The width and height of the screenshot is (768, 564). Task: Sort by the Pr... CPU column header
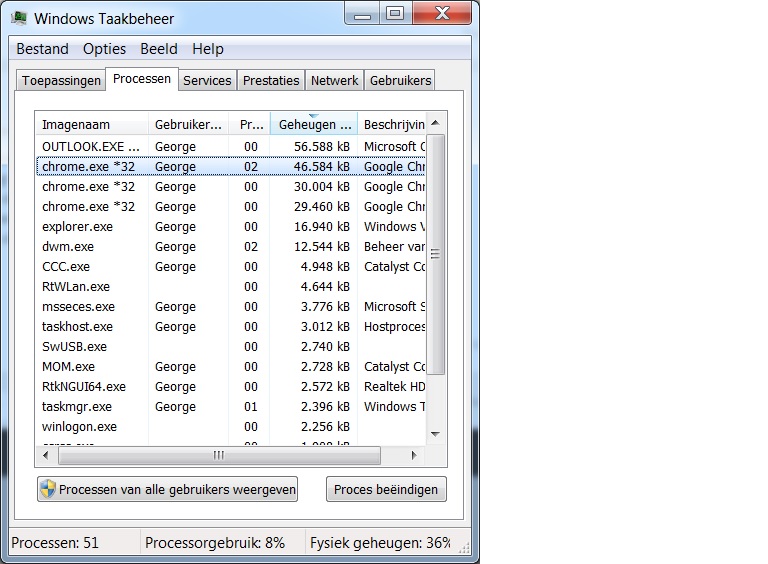[x=249, y=124]
